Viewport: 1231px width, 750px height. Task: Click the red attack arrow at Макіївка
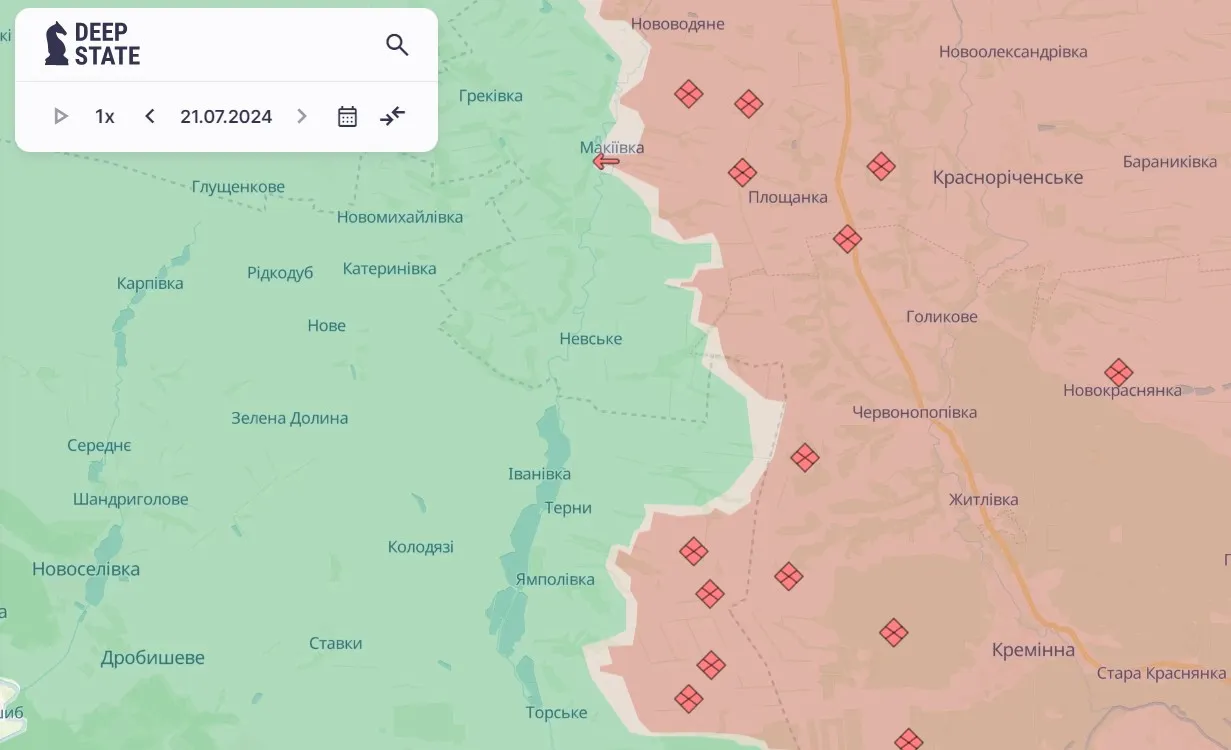[x=605, y=161]
